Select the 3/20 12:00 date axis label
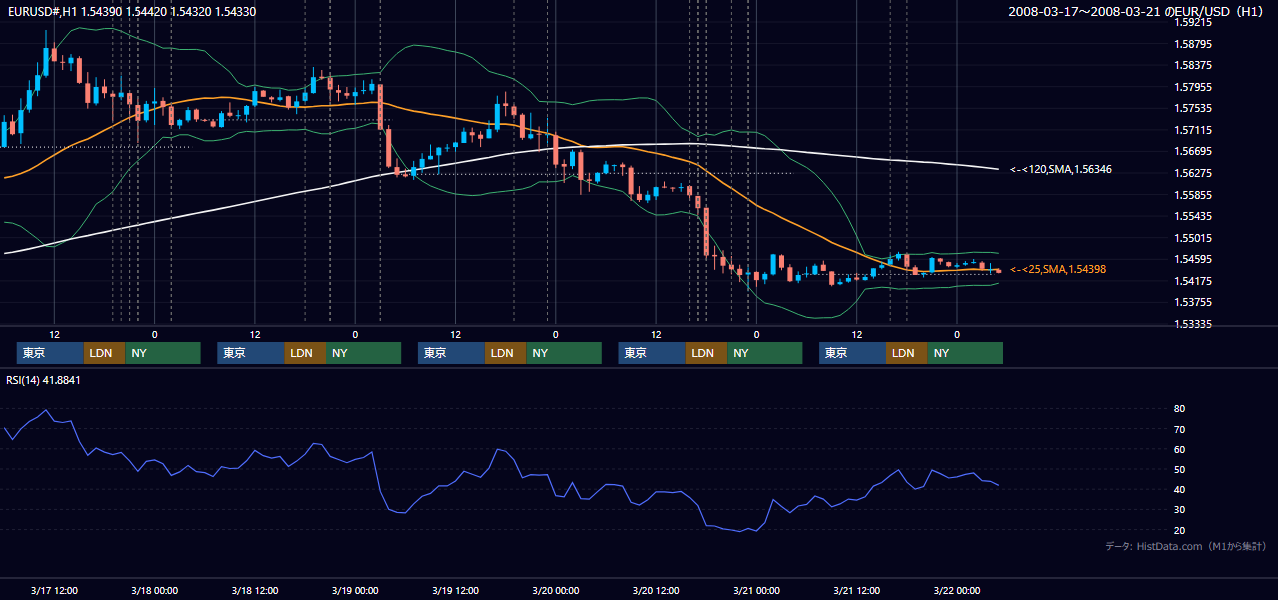This screenshot has height=600, width=1278. click(x=656, y=590)
